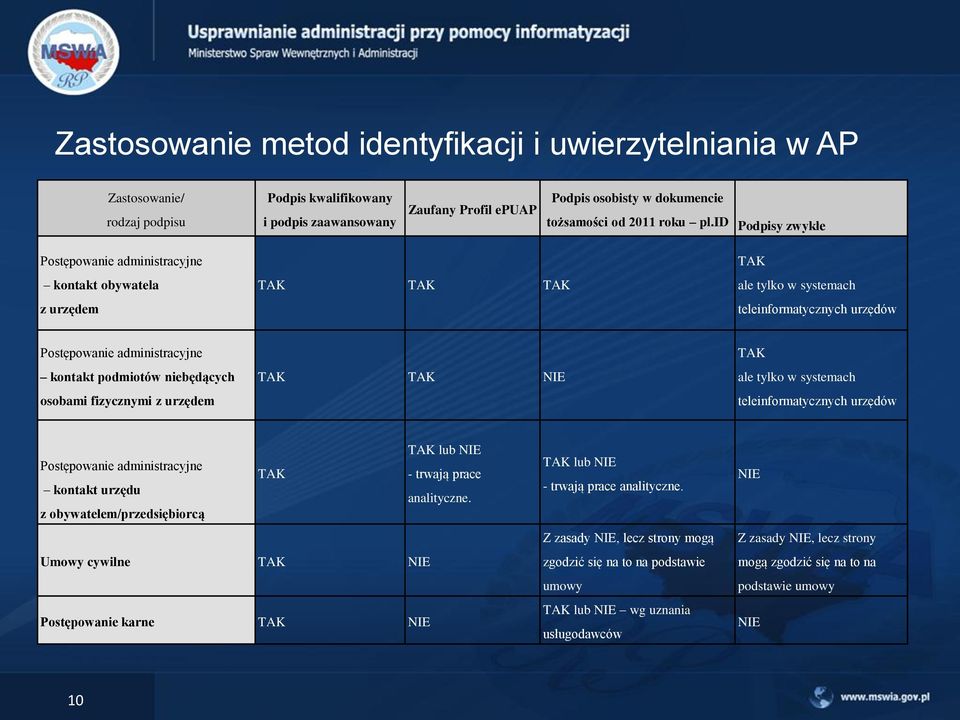Select 'Ministerstwo Spraw Wewnętrznych i Administracji' subtitle
This screenshot has height=720, width=960.
(303, 53)
